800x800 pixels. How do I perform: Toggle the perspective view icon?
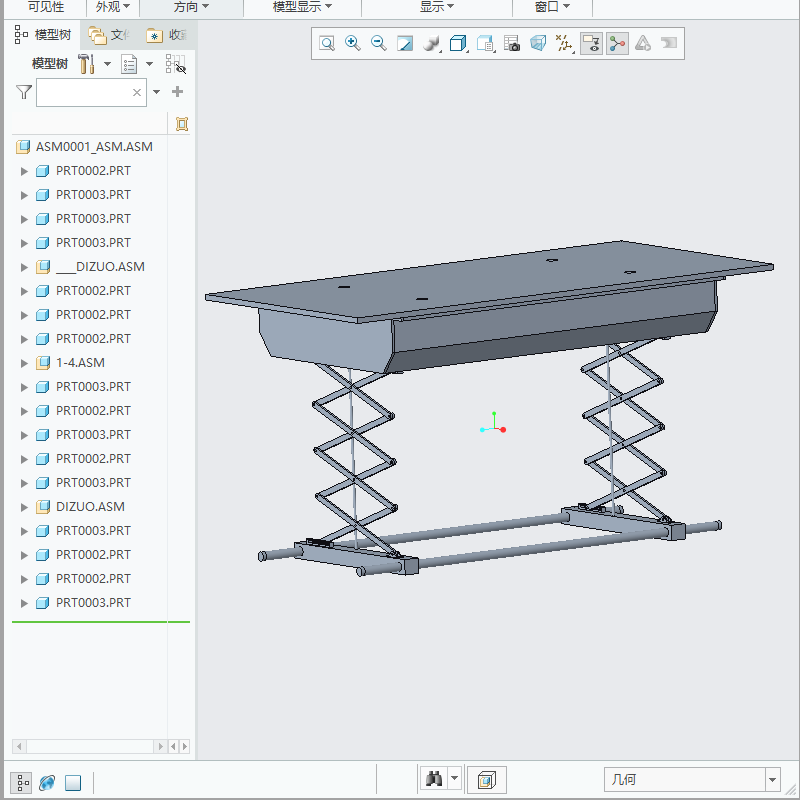538,43
